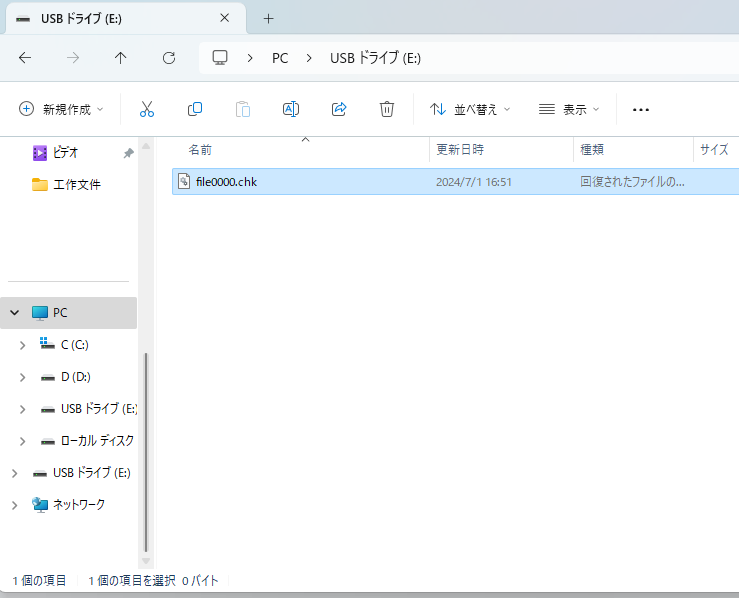
Task: Click the 1 個の項目 status text
Action: tap(39, 581)
